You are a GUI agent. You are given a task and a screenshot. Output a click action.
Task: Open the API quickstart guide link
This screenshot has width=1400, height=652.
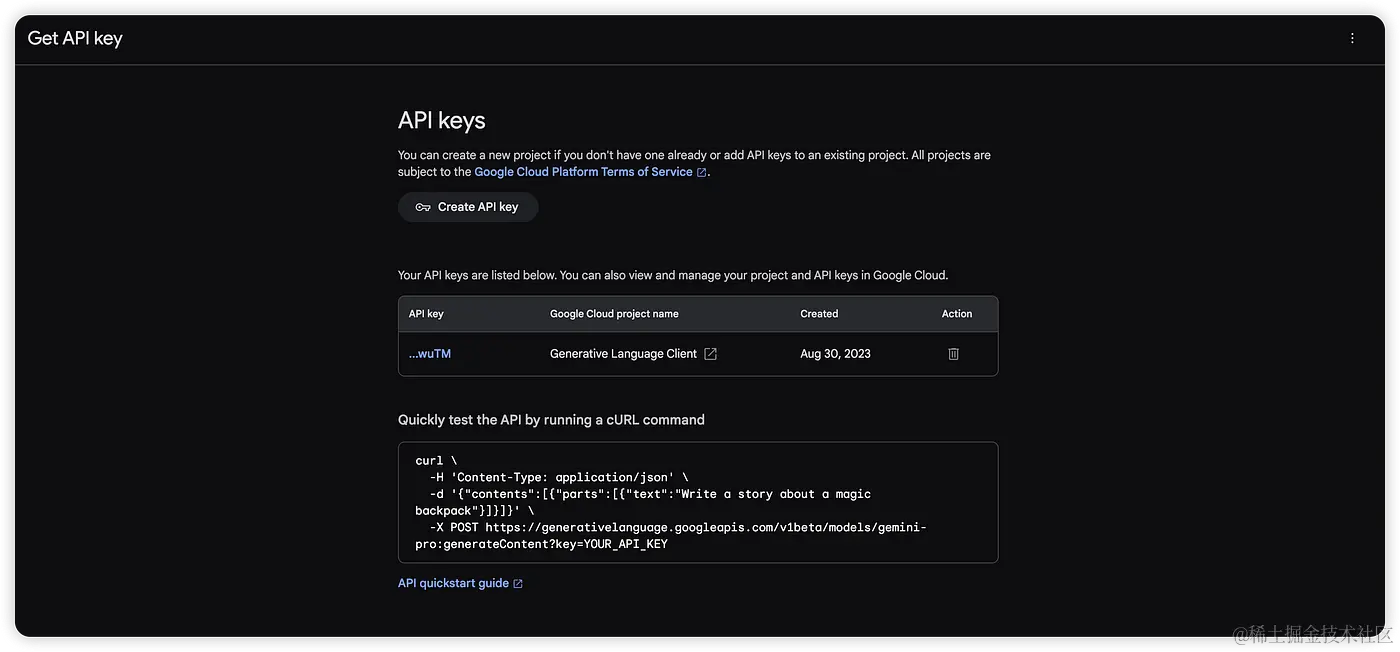click(460, 583)
